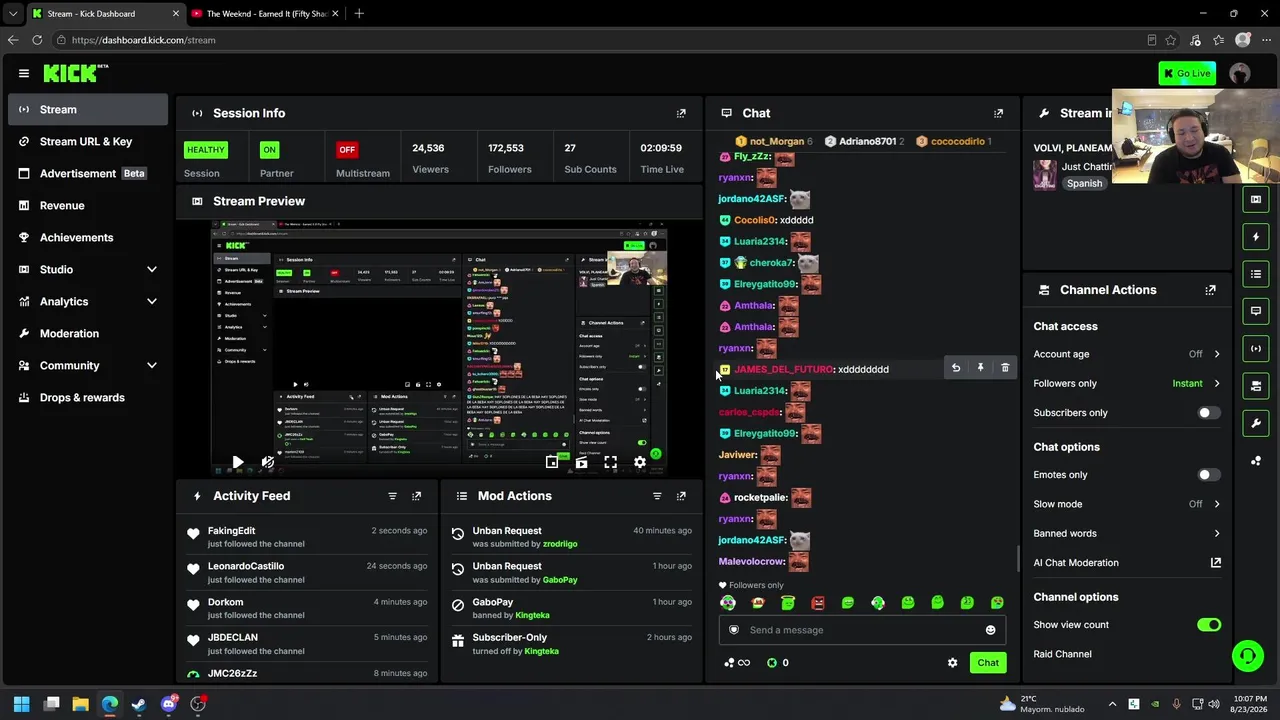Click the Just Chatting category thumbnail
The height and width of the screenshot is (720, 1280).
click(x=1045, y=175)
